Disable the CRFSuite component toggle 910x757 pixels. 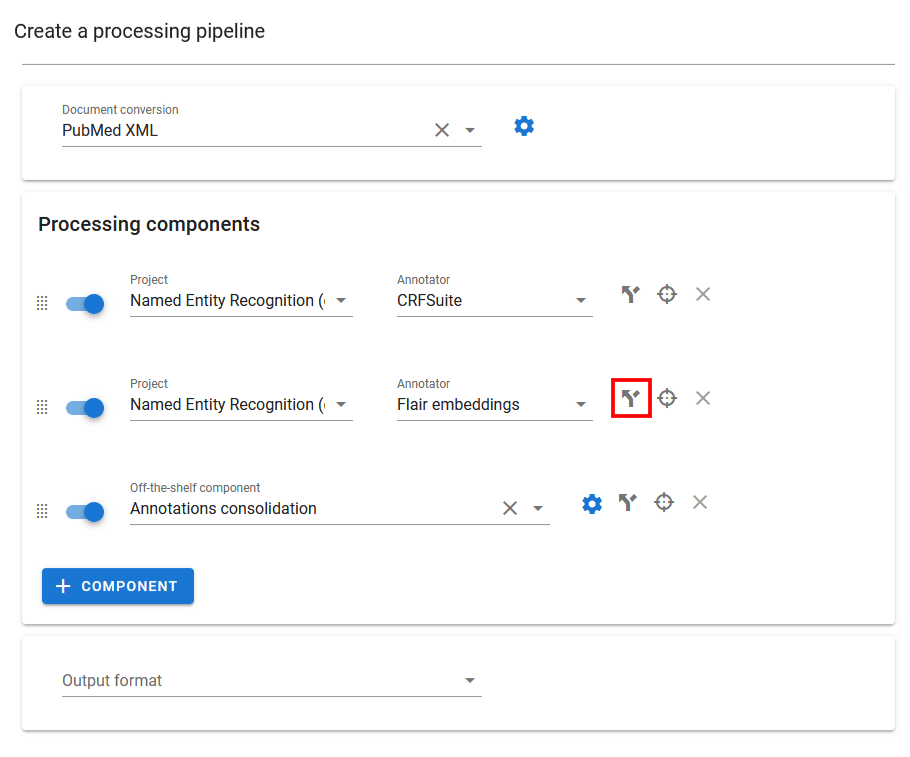pos(85,304)
